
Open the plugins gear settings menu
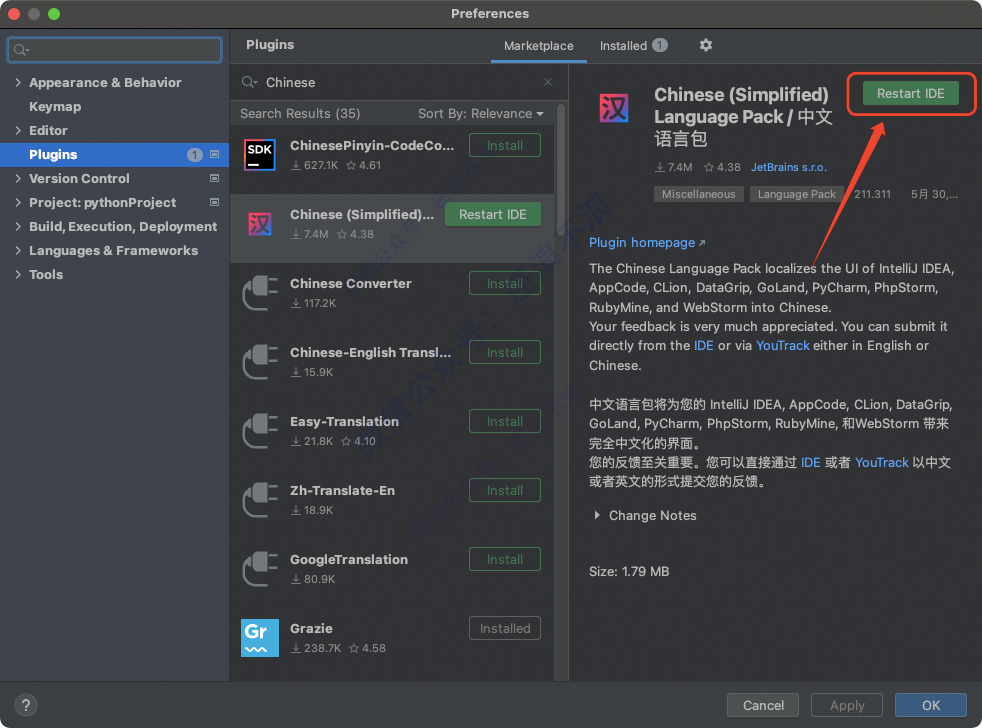point(705,45)
